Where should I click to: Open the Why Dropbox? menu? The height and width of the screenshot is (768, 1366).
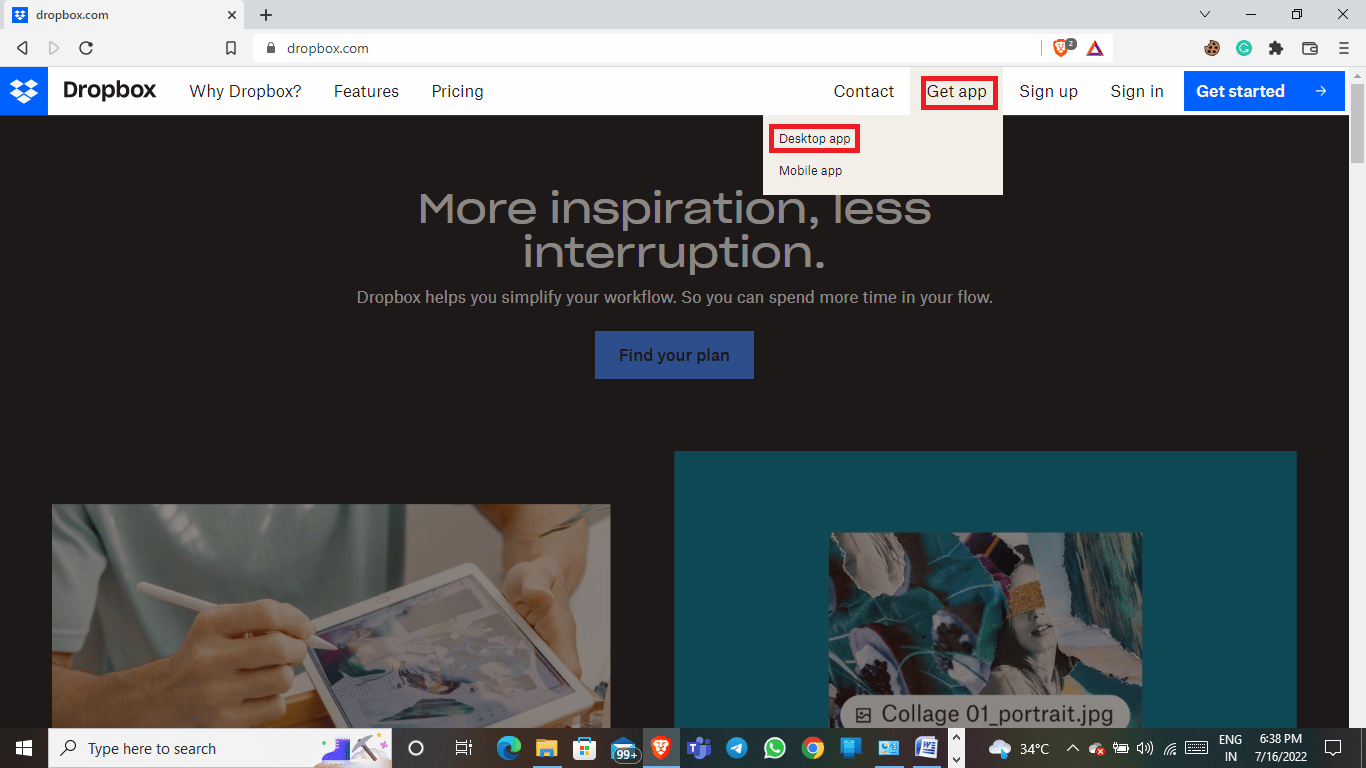point(245,91)
